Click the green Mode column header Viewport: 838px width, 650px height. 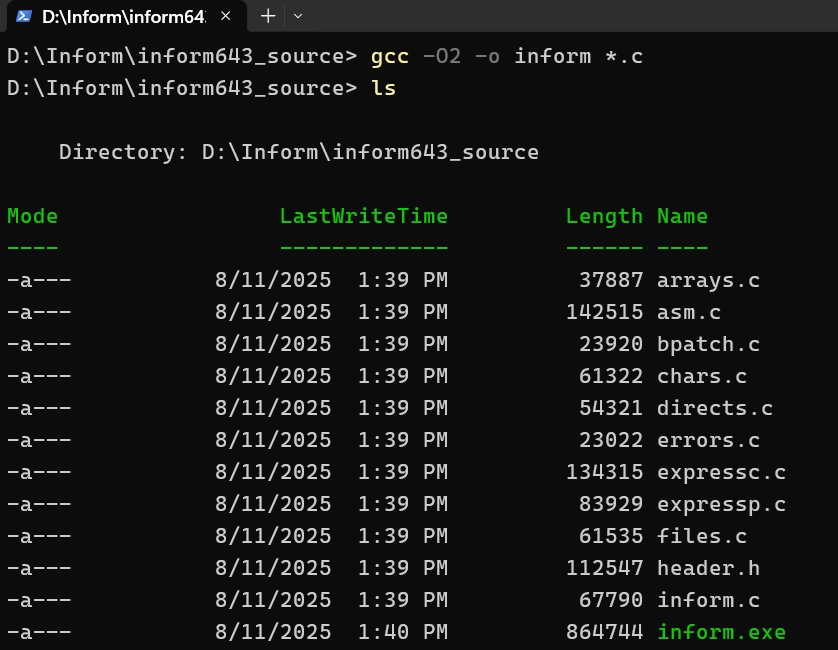coord(32,216)
